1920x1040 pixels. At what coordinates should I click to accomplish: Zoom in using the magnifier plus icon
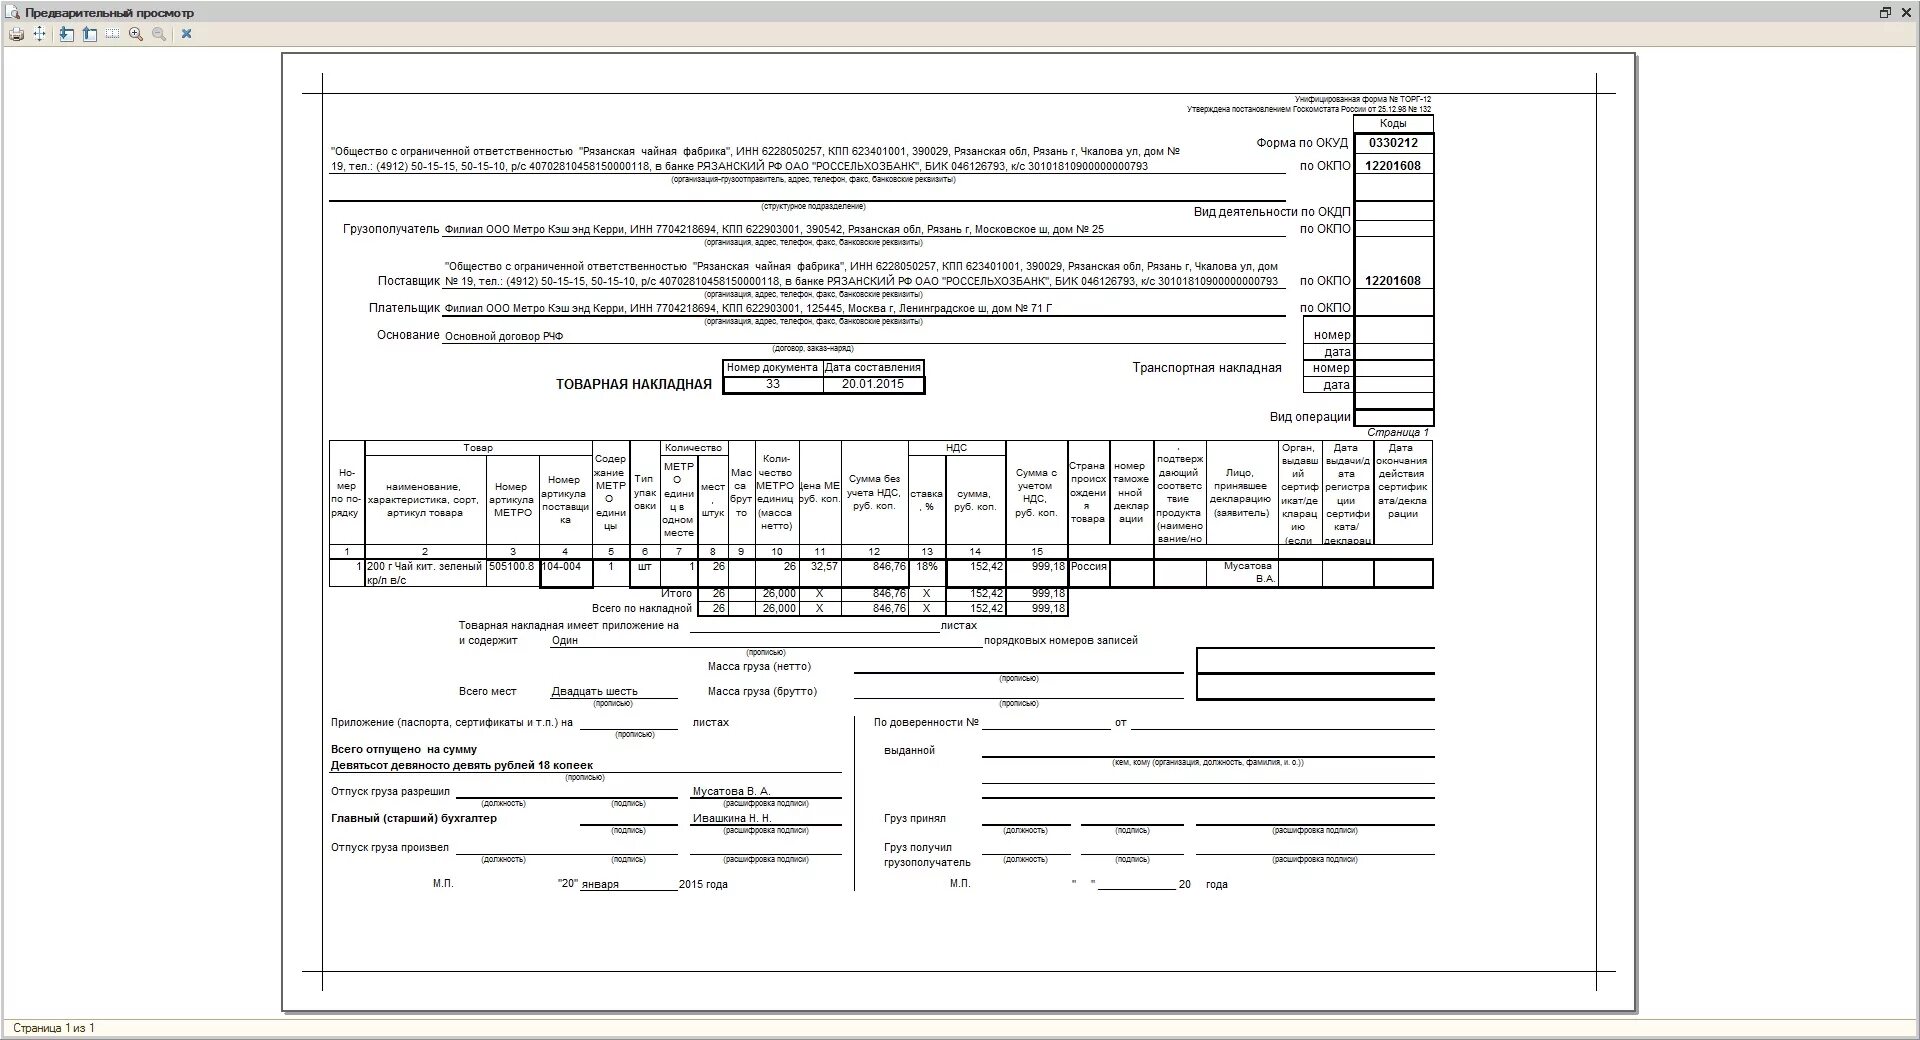coord(136,34)
